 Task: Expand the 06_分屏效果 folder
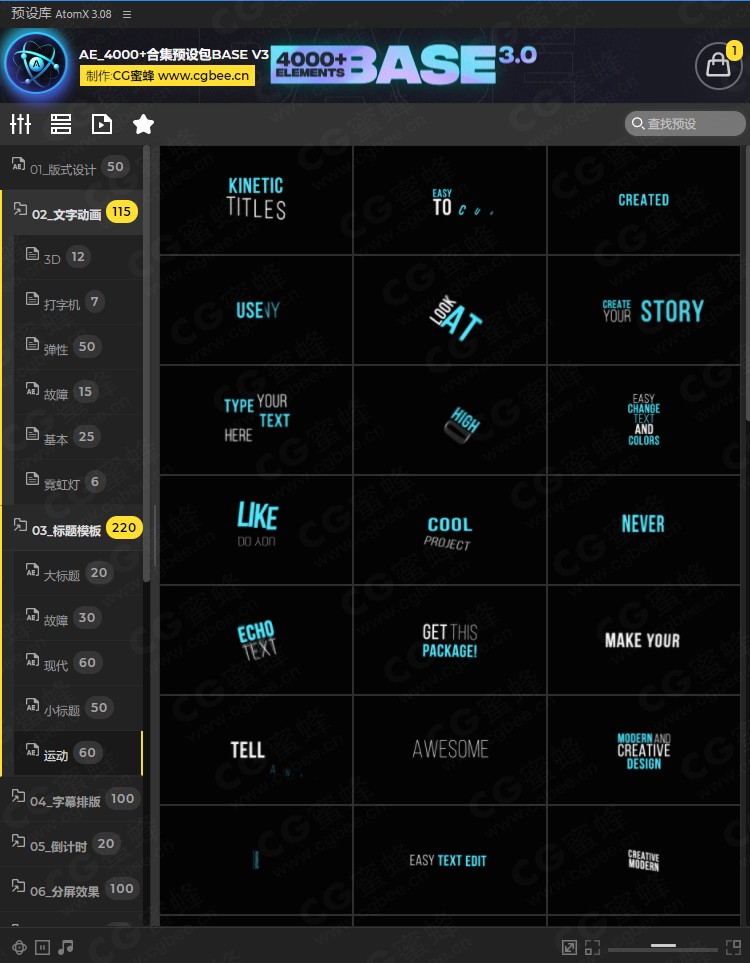coord(71,889)
